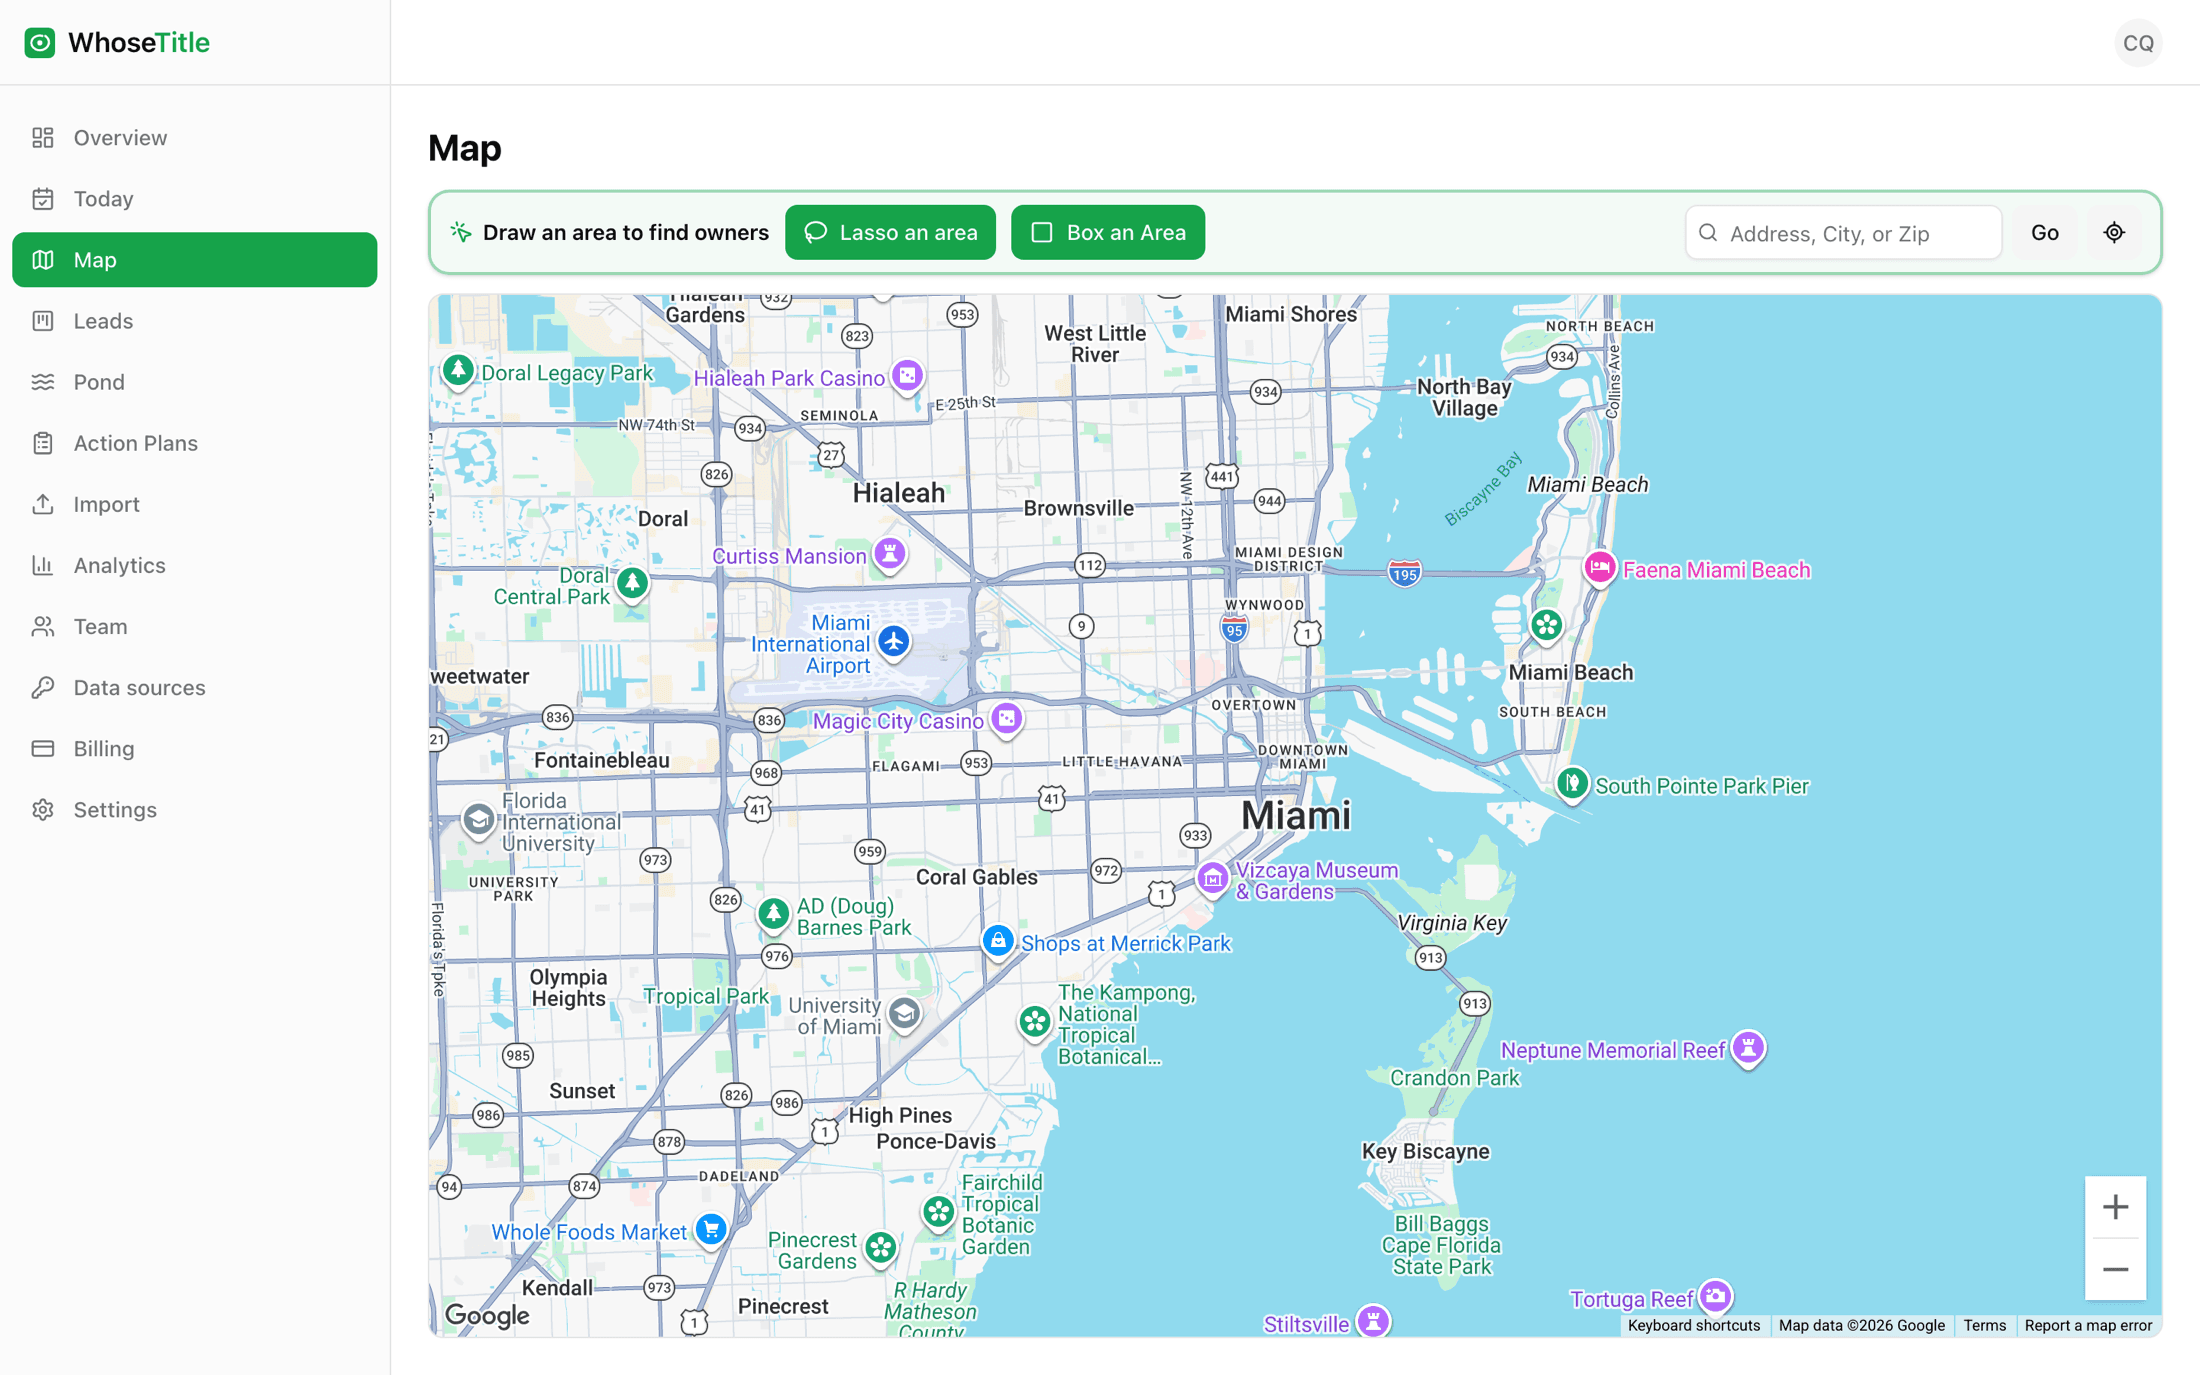Zoom in on the map
The height and width of the screenshot is (1375, 2200).
(x=2115, y=1207)
